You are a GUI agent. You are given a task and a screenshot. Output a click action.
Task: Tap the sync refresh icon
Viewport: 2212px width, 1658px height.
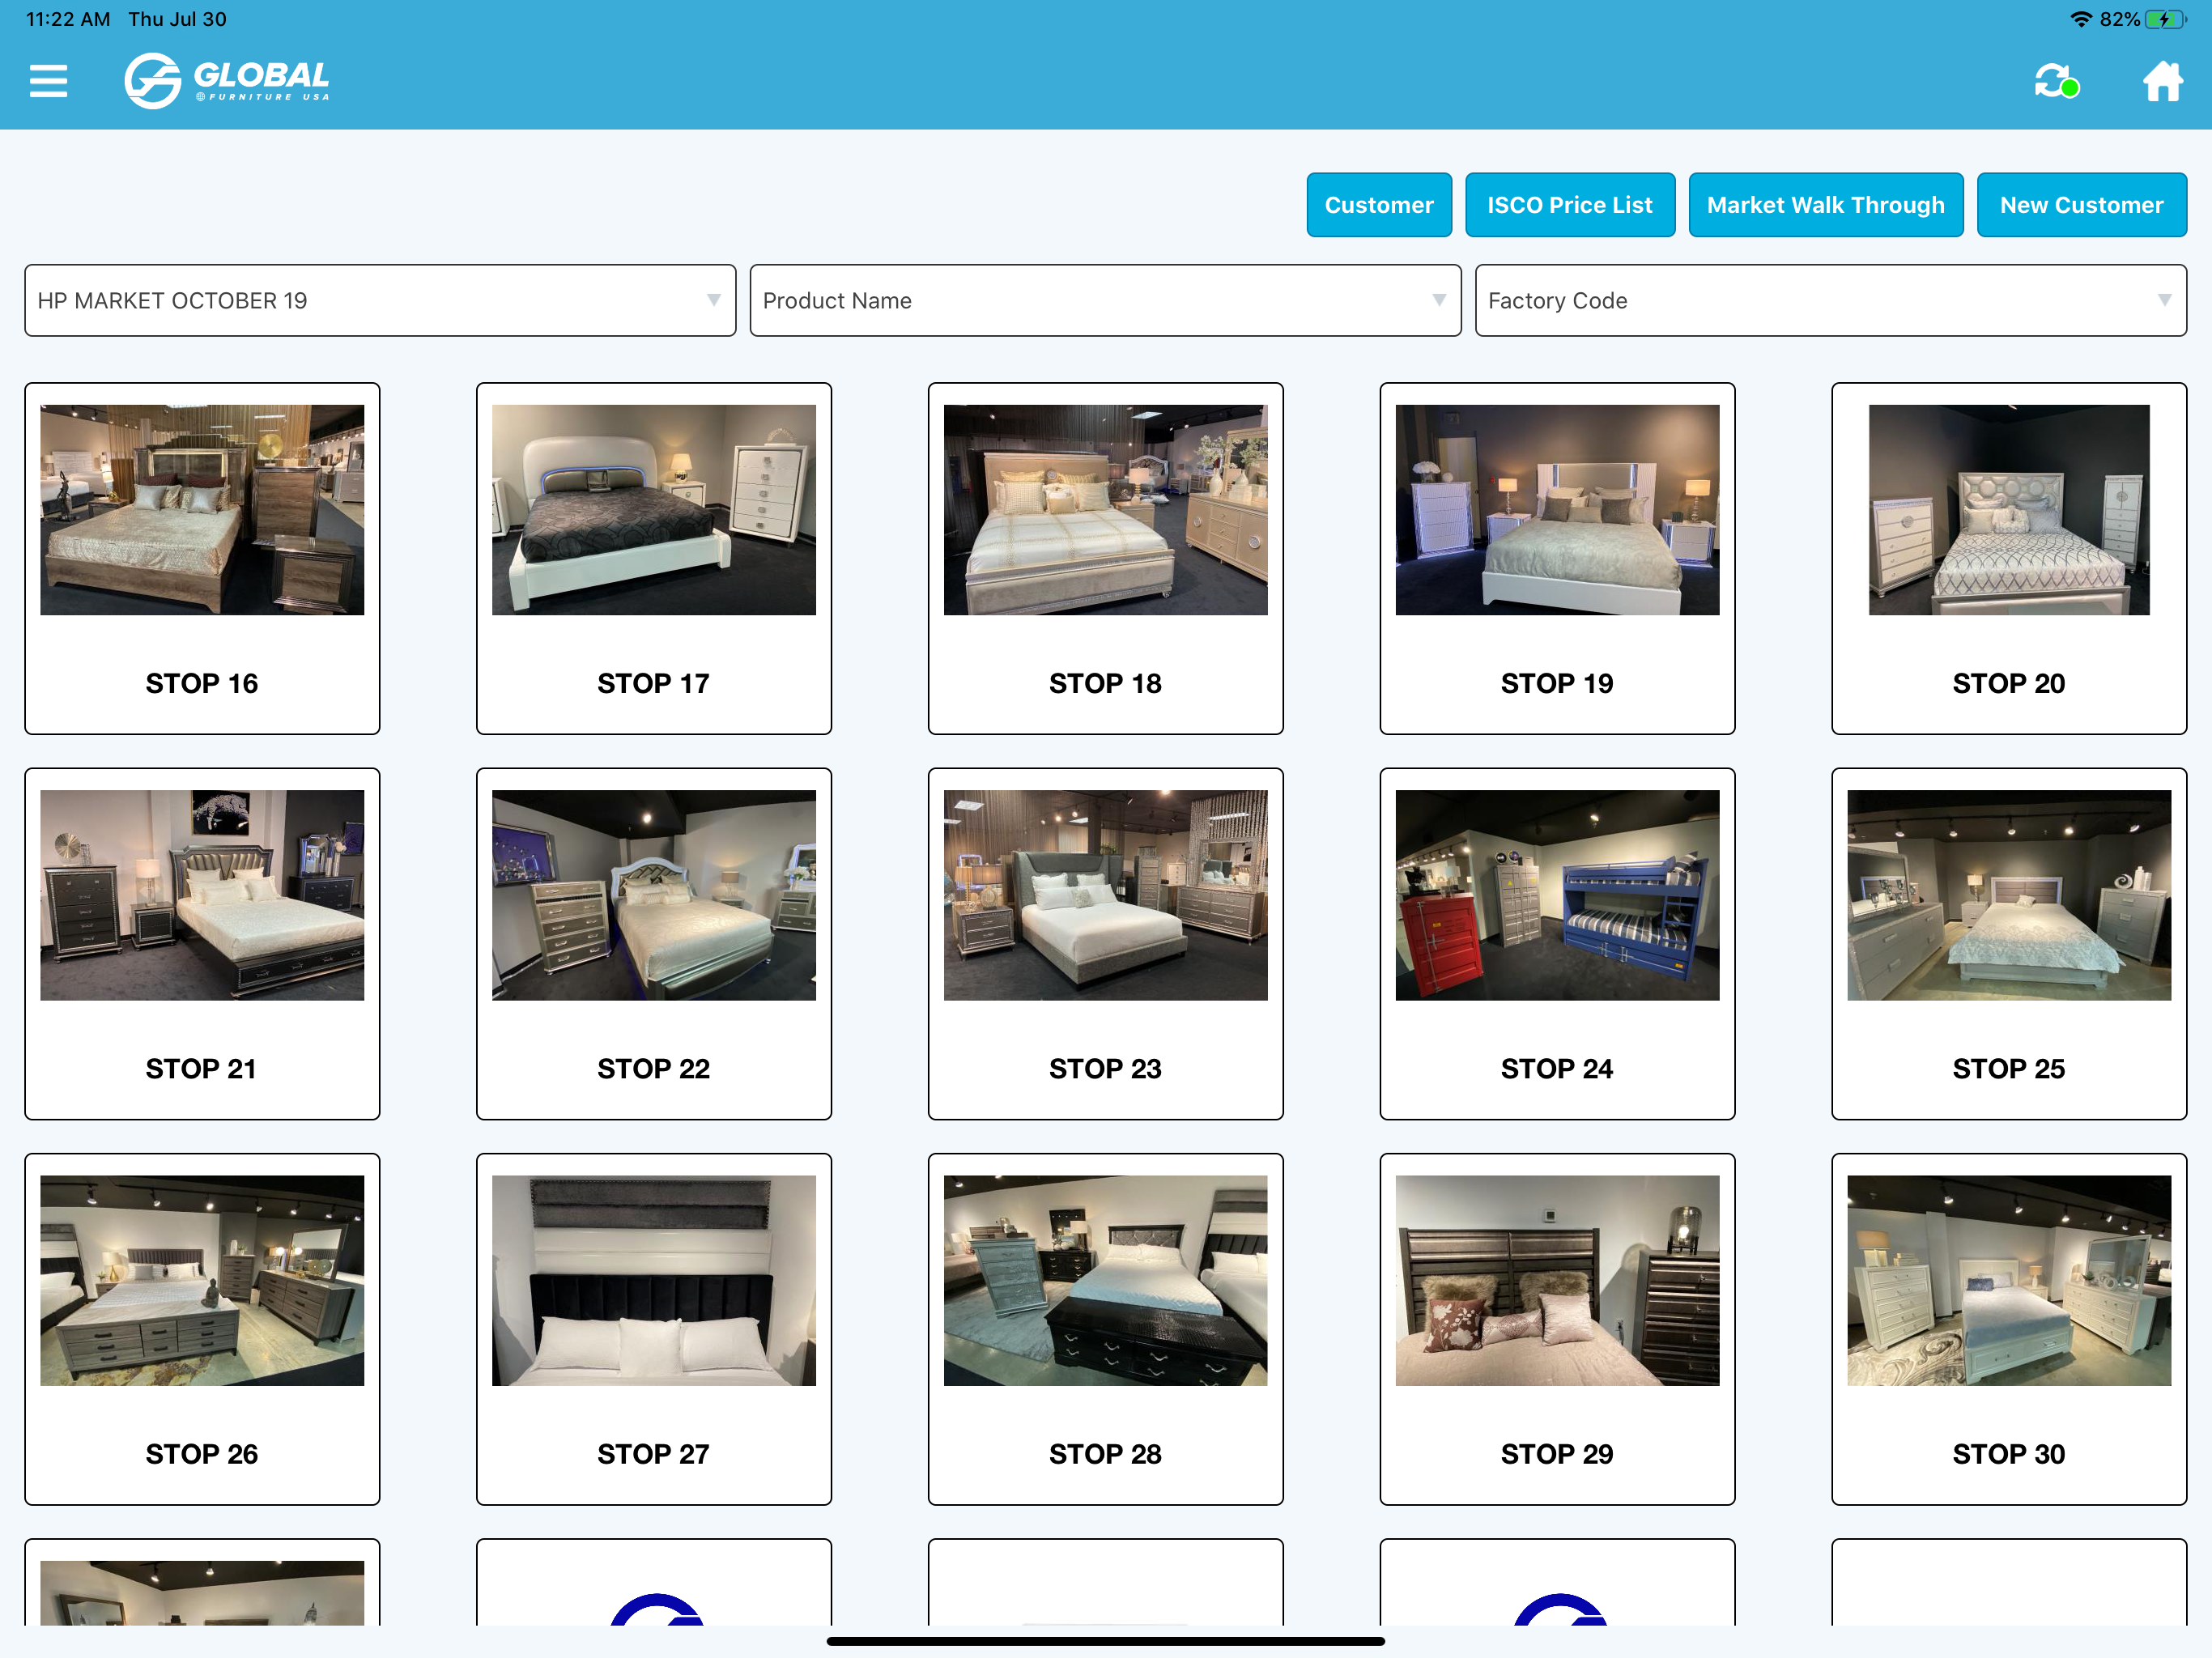[2056, 81]
